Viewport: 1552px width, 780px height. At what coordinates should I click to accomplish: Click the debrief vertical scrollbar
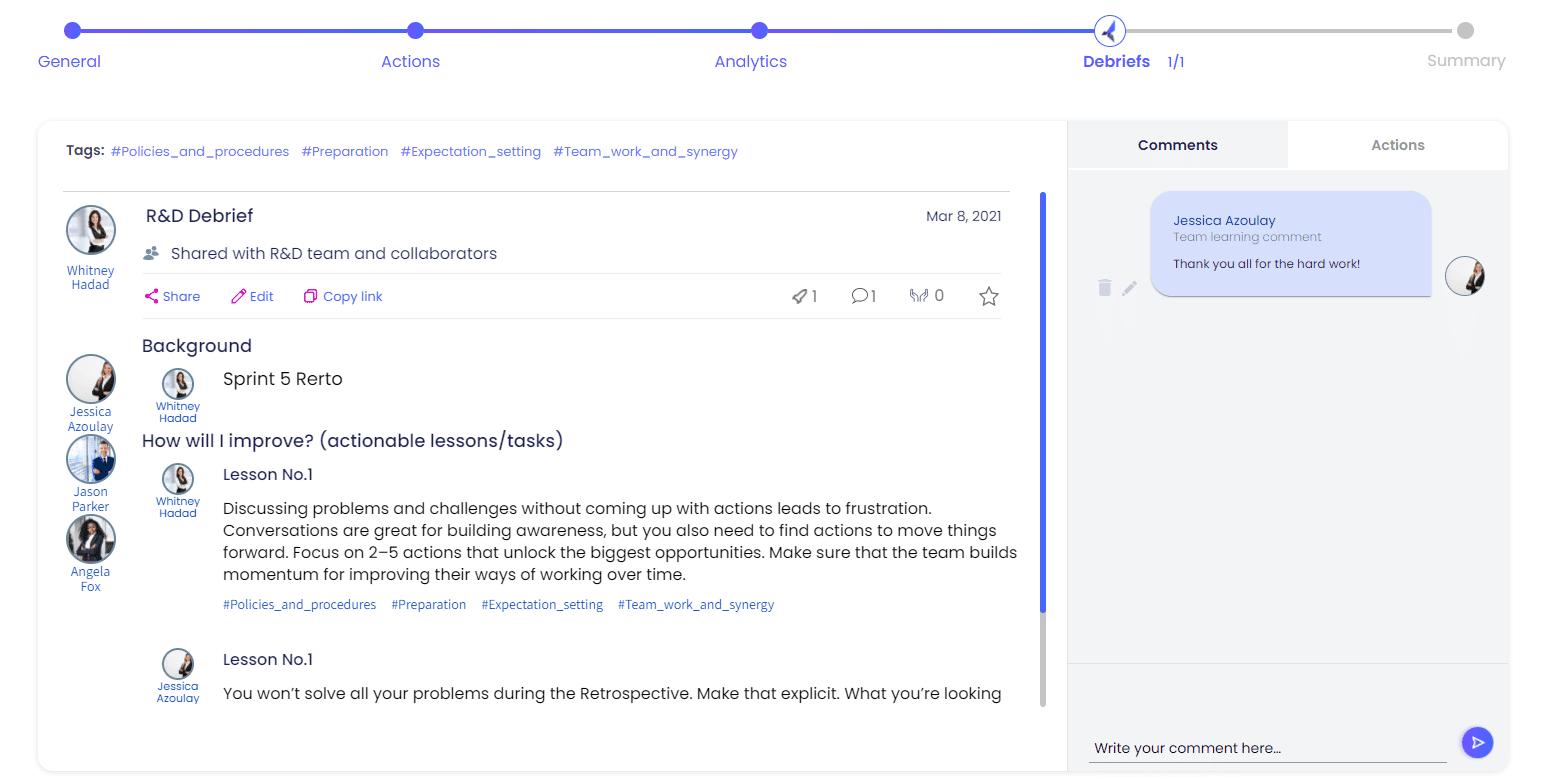(x=1043, y=400)
